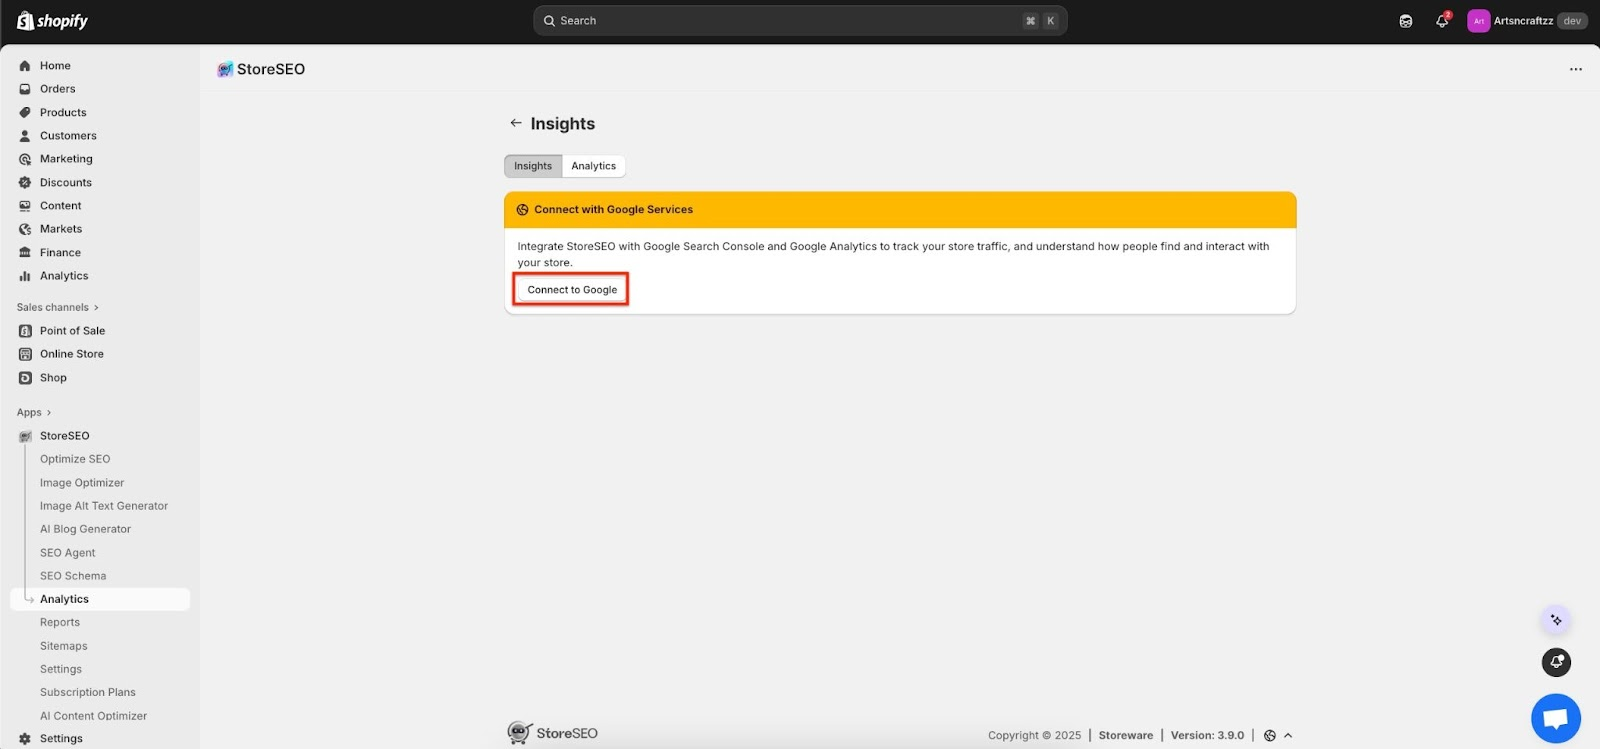Open the Shopify Analytics bar chart icon
Image resolution: width=1600 pixels, height=749 pixels.
(x=25, y=276)
